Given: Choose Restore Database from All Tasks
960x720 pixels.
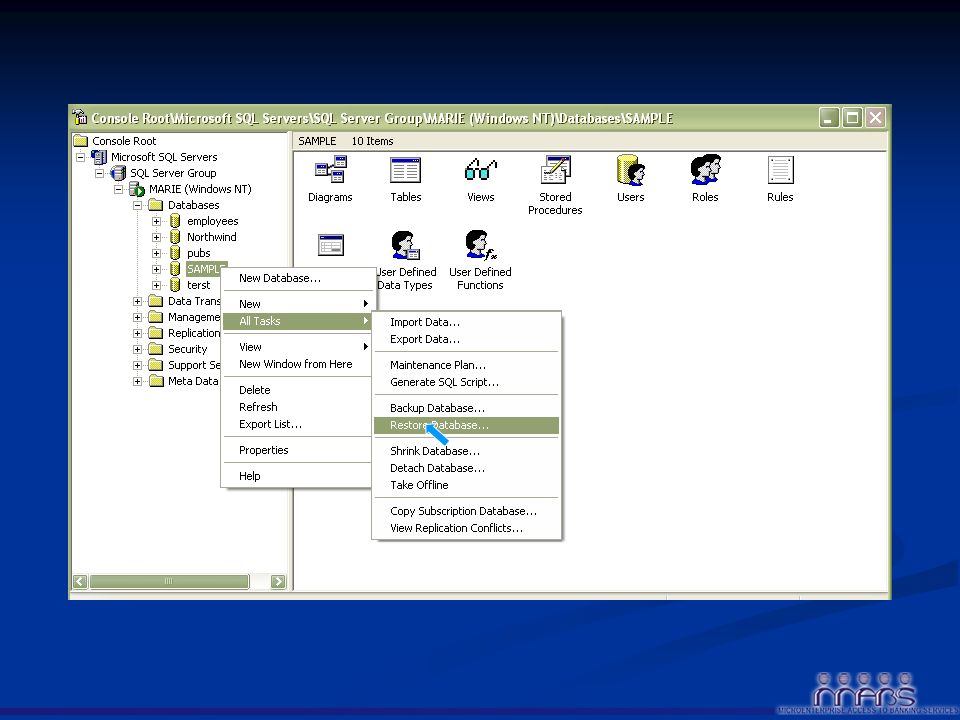Looking at the screenshot, I should tap(467, 425).
